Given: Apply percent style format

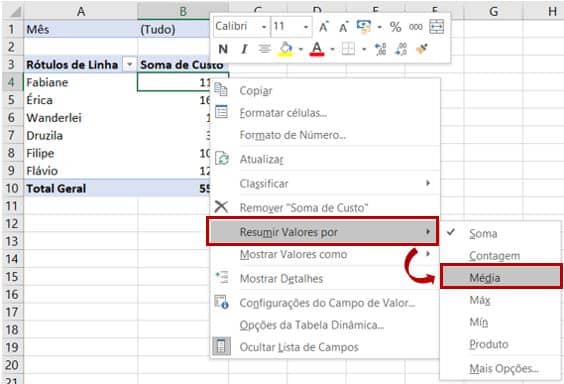Looking at the screenshot, I should (395, 27).
